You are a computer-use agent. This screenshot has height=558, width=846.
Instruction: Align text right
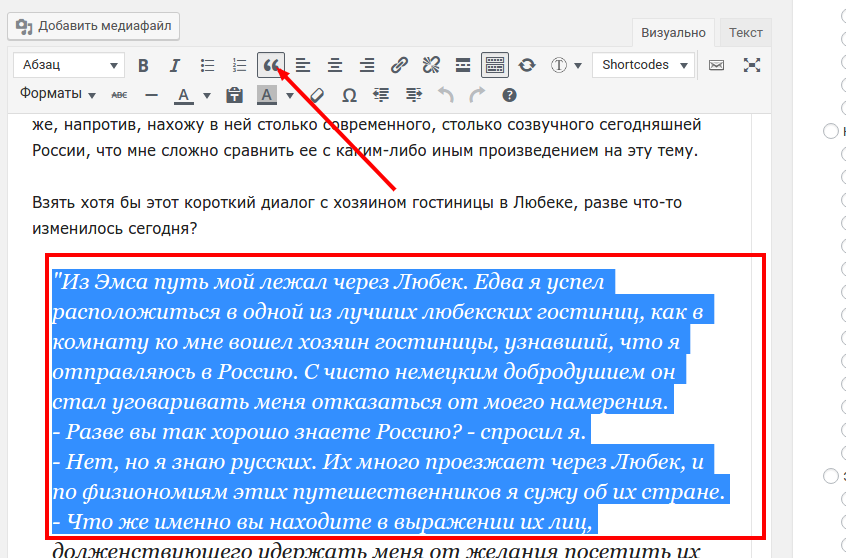tap(367, 65)
